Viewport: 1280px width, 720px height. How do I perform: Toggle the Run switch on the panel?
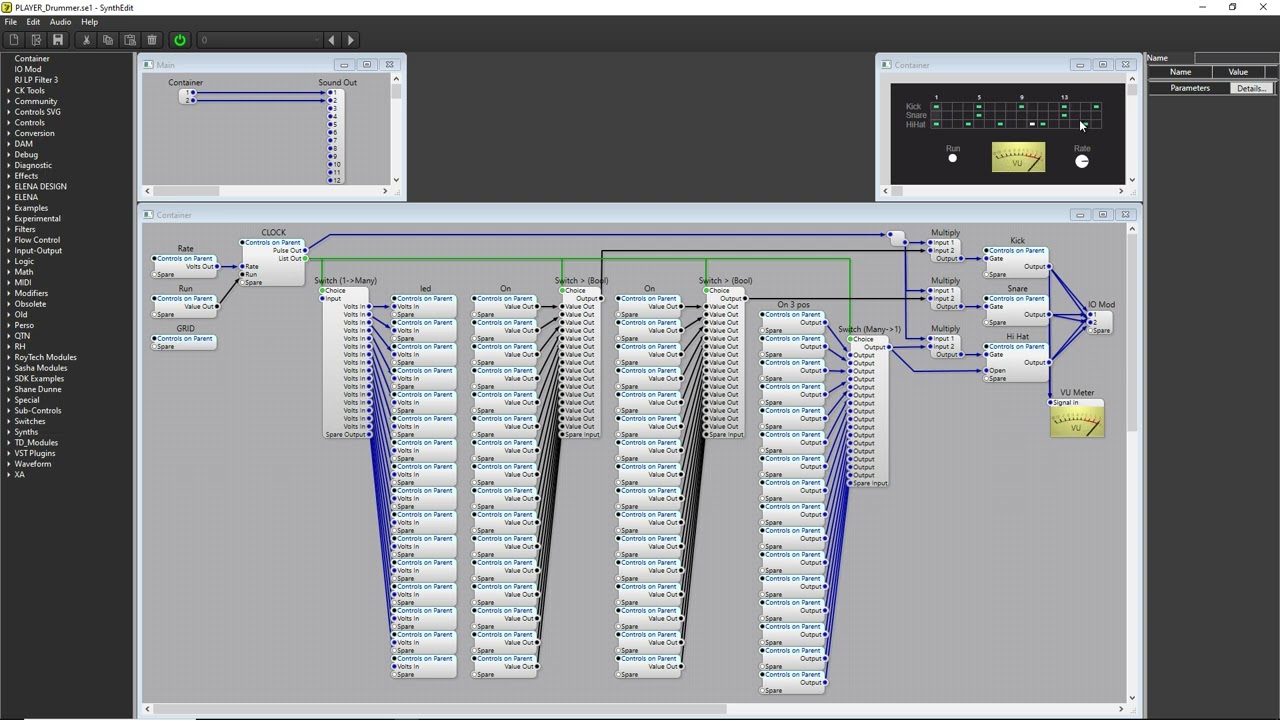(953, 158)
